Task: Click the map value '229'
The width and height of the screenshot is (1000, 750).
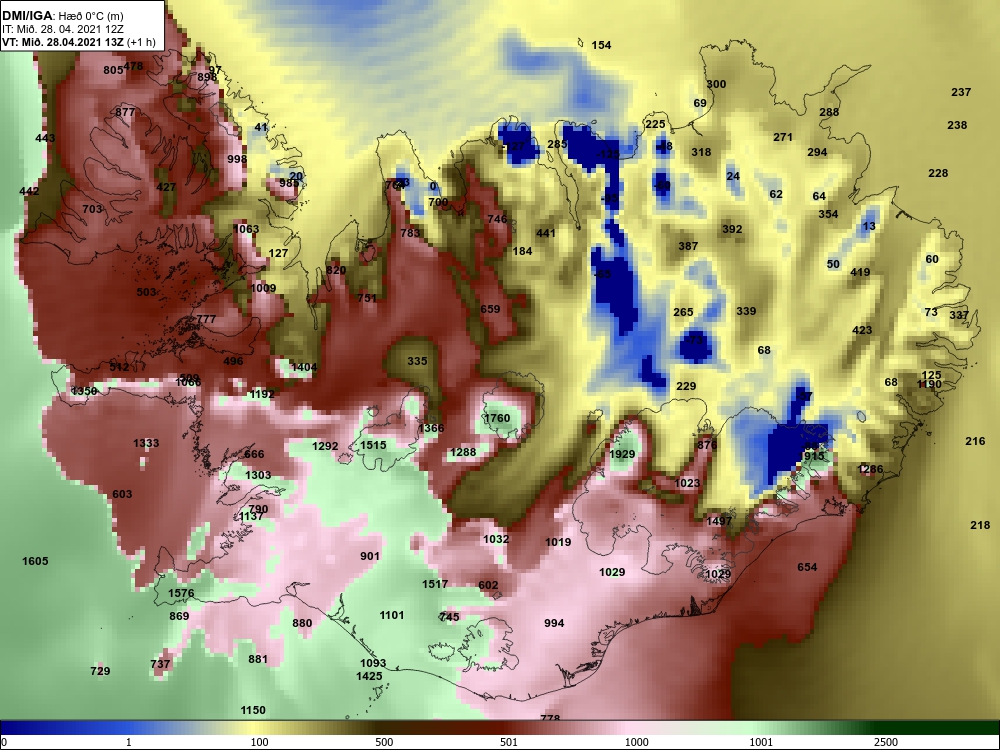Action: pos(686,386)
